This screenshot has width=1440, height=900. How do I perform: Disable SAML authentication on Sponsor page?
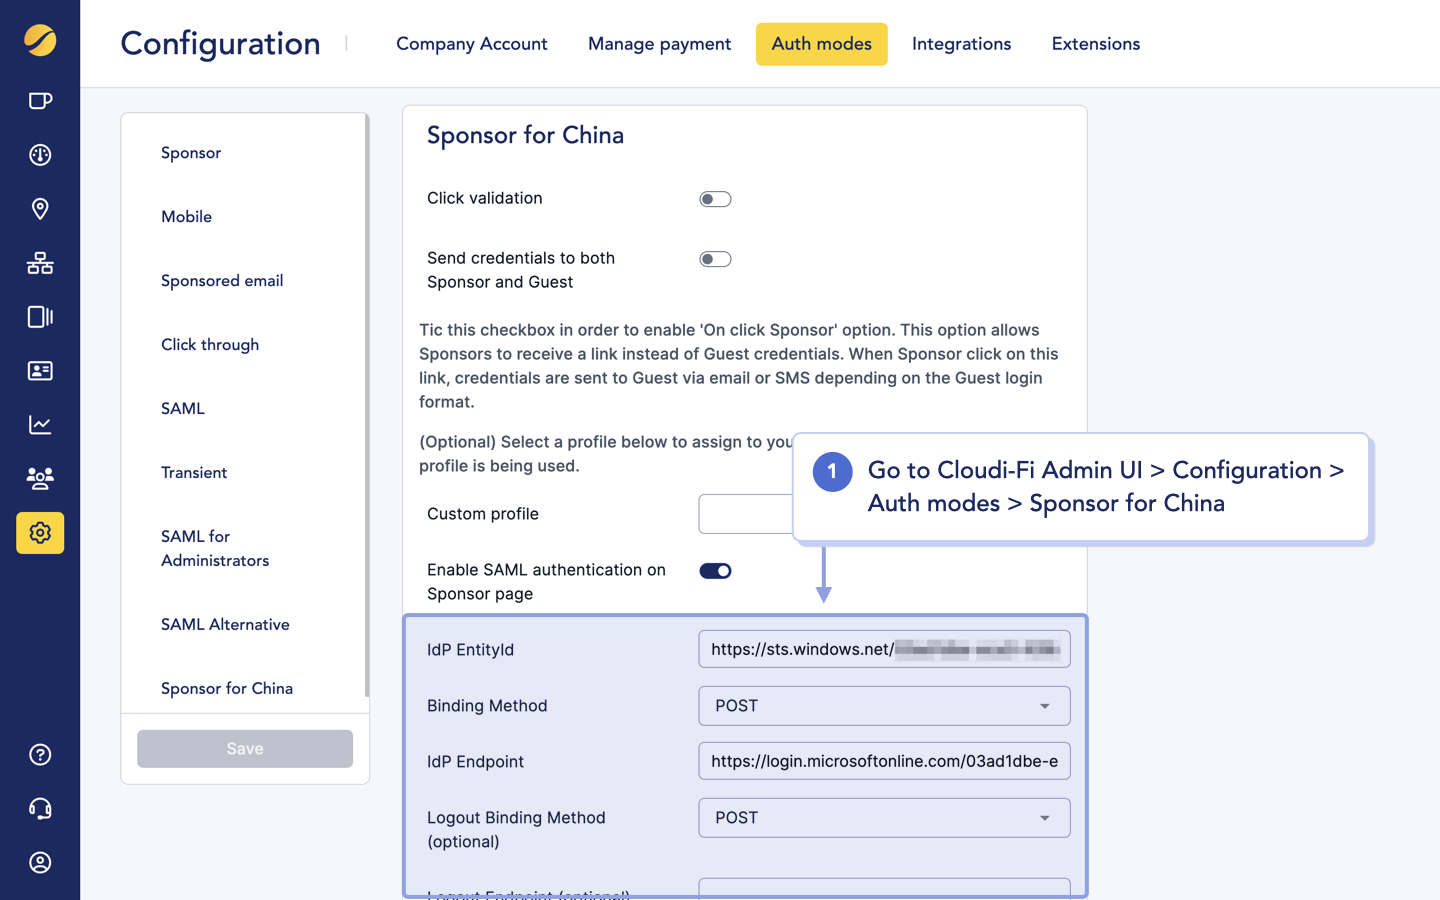[x=715, y=570]
